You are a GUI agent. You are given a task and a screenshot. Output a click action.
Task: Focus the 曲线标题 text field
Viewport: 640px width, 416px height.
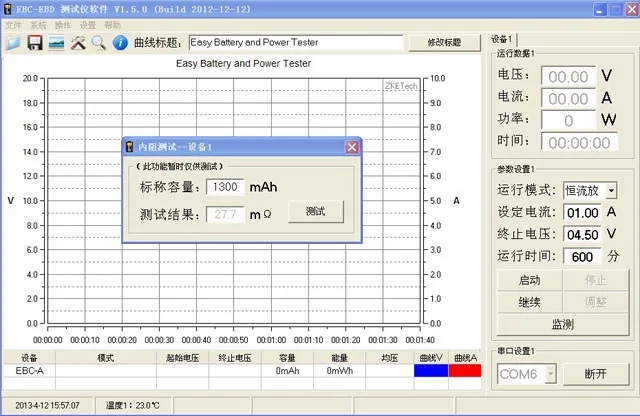click(x=296, y=42)
